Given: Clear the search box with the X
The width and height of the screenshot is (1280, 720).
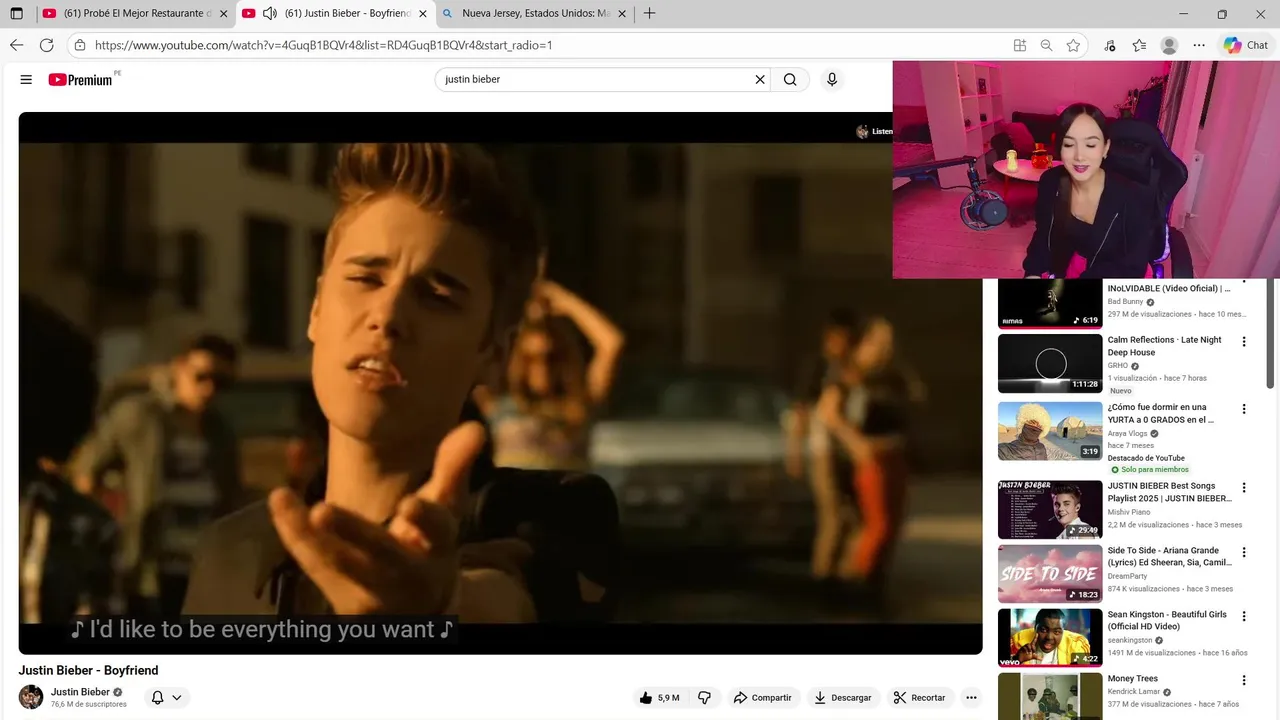Looking at the screenshot, I should point(759,80).
